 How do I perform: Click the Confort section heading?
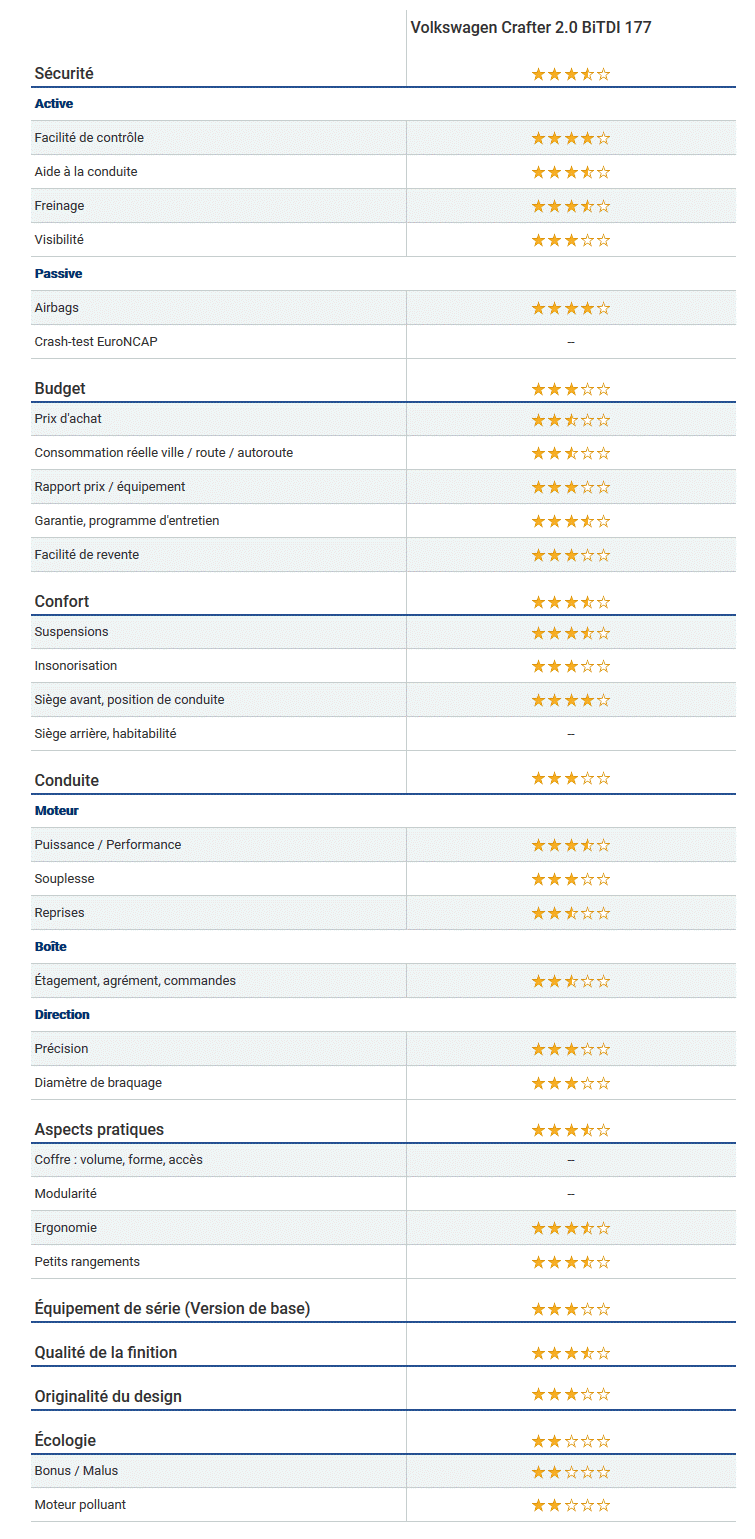[x=62, y=602]
